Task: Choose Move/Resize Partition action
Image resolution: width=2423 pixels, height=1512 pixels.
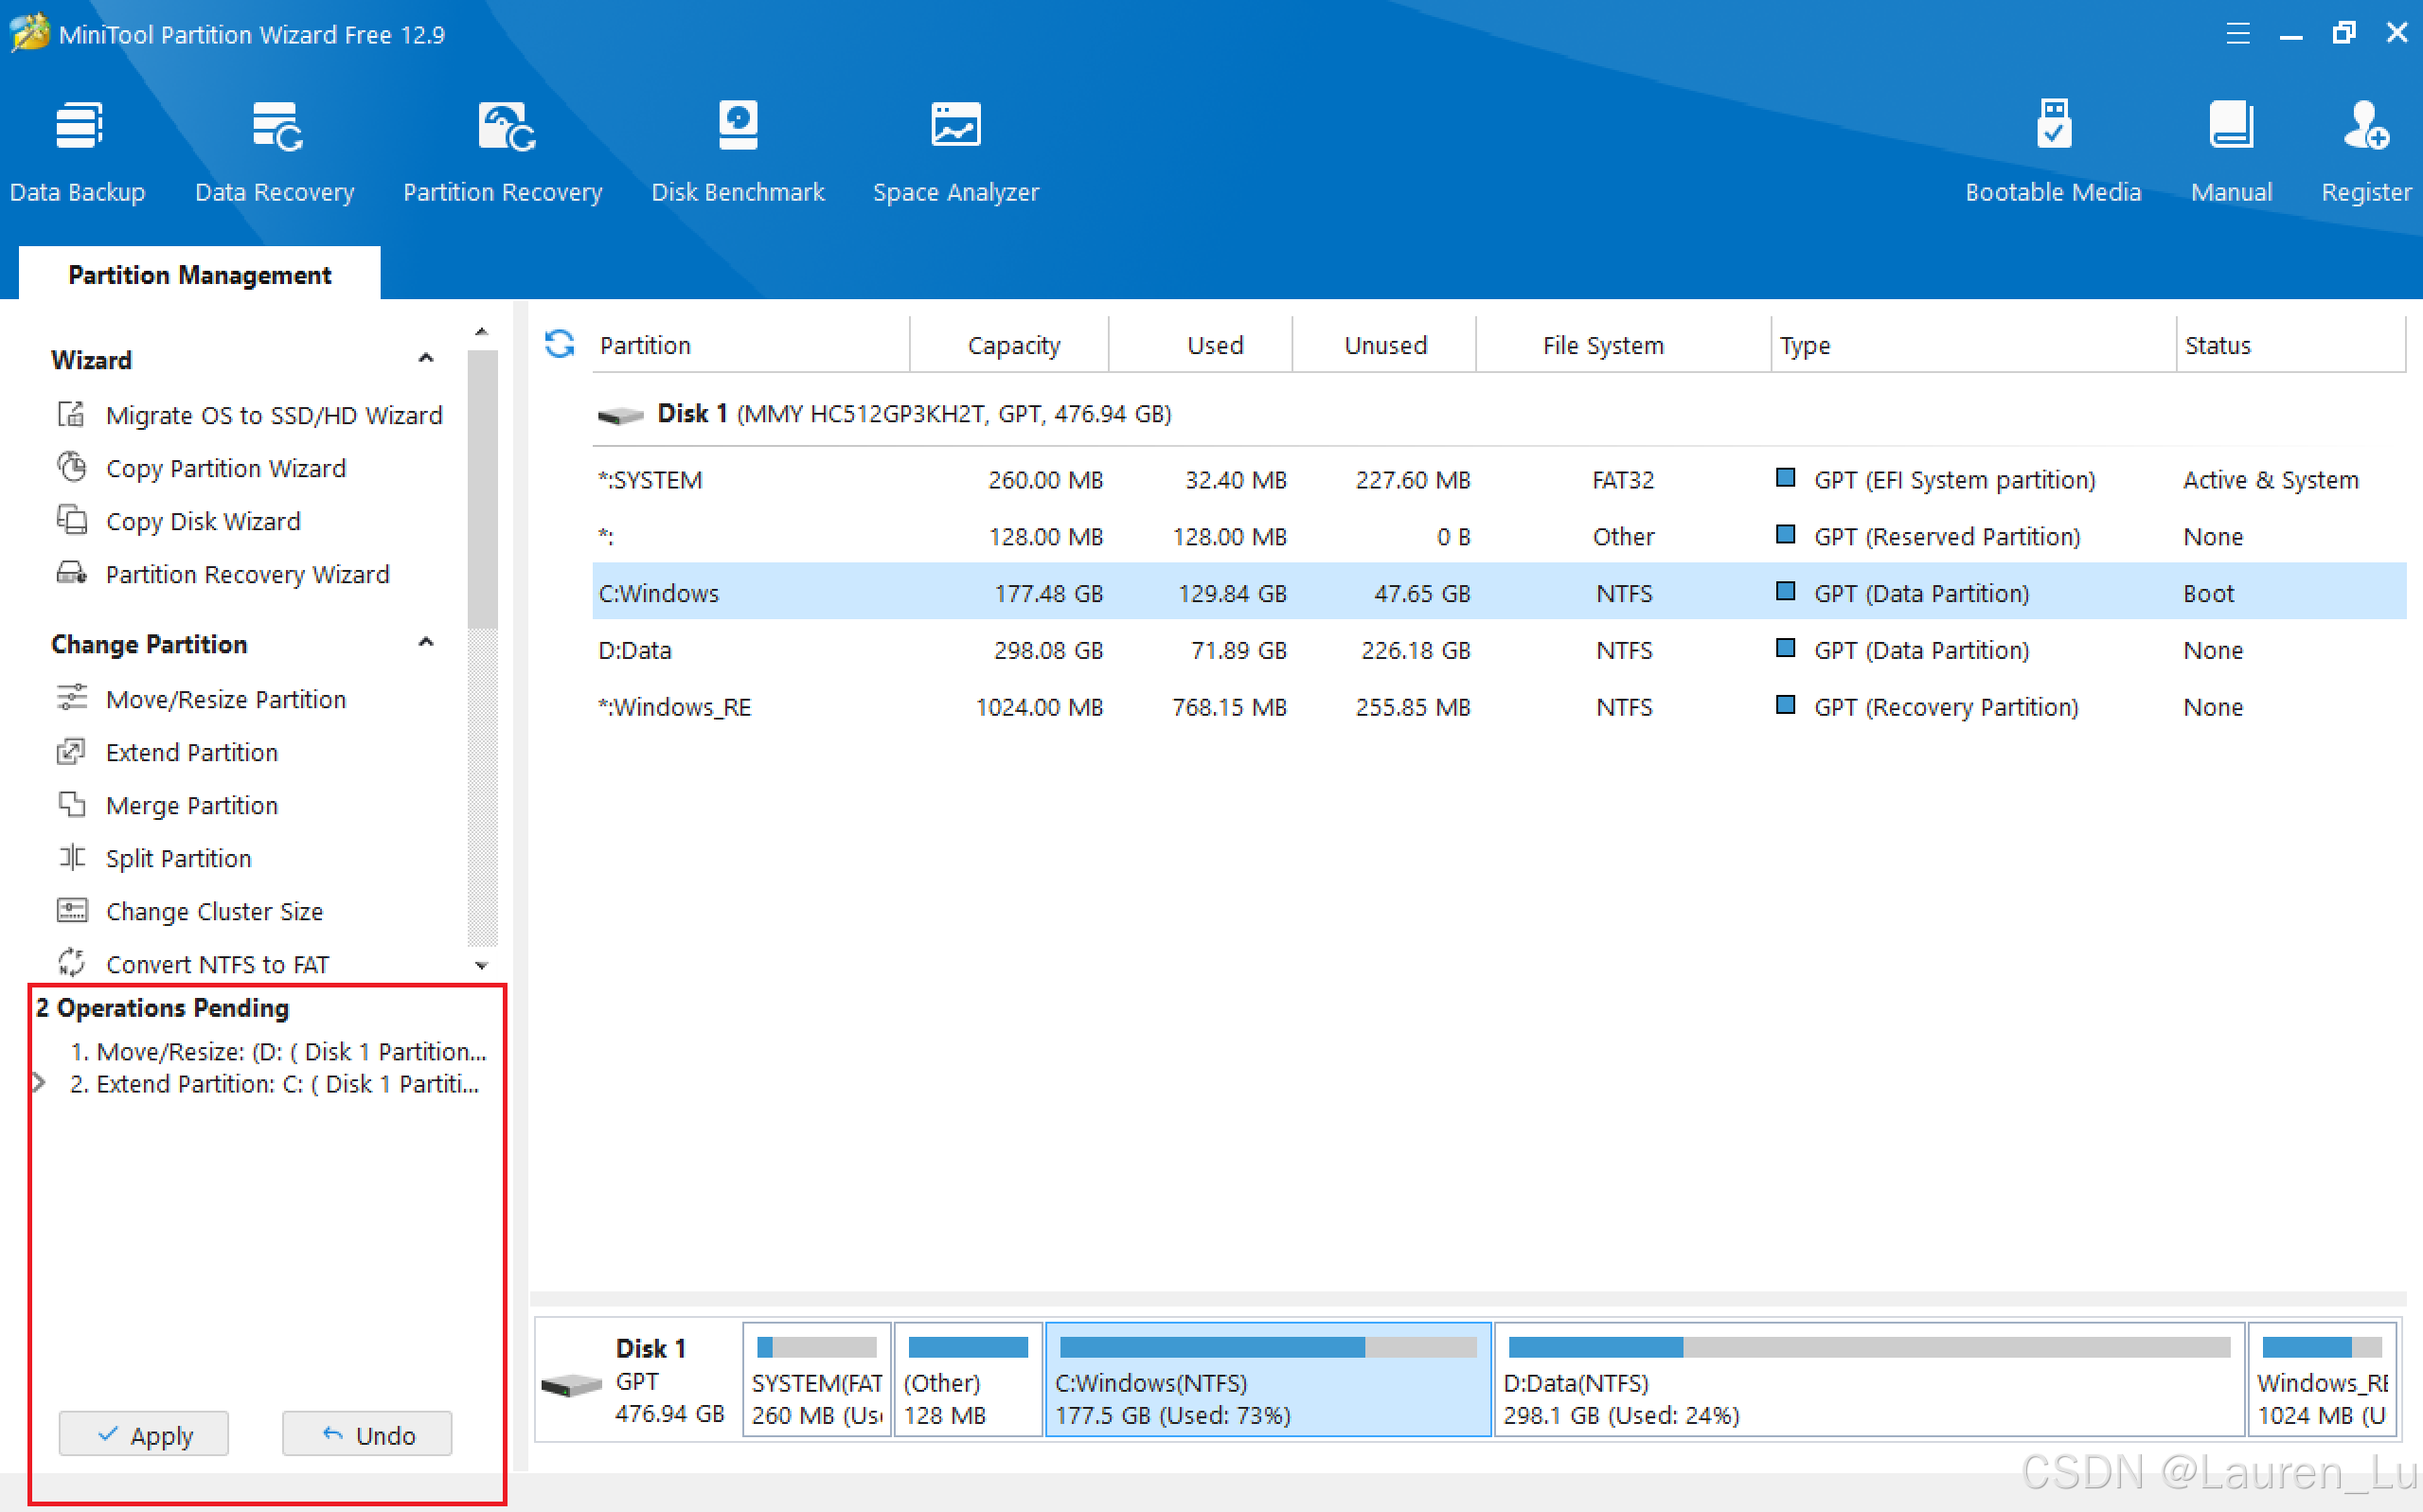Action: pyautogui.click(x=225, y=699)
